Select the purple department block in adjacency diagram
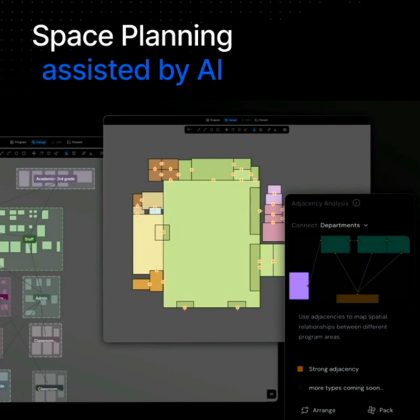 click(299, 286)
